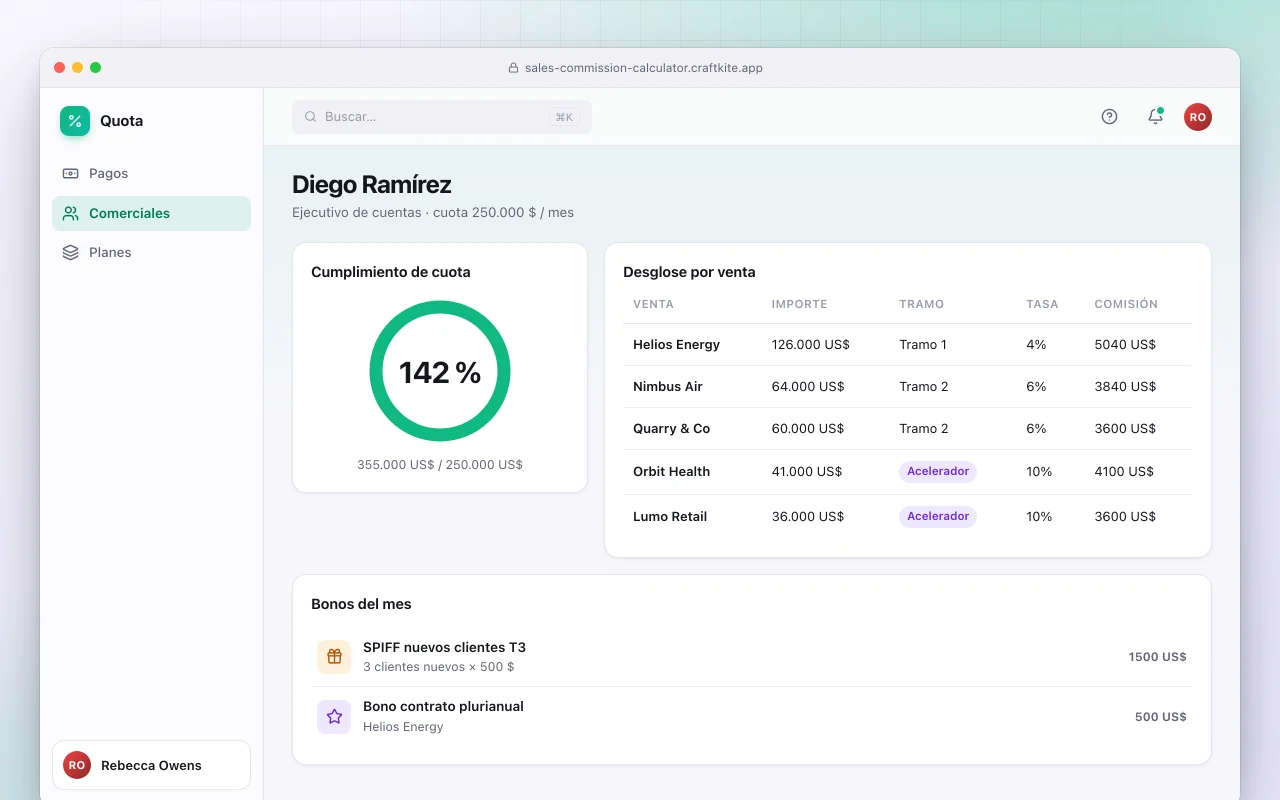Open the notifications bell icon
This screenshot has height=800, width=1280.
(x=1155, y=117)
